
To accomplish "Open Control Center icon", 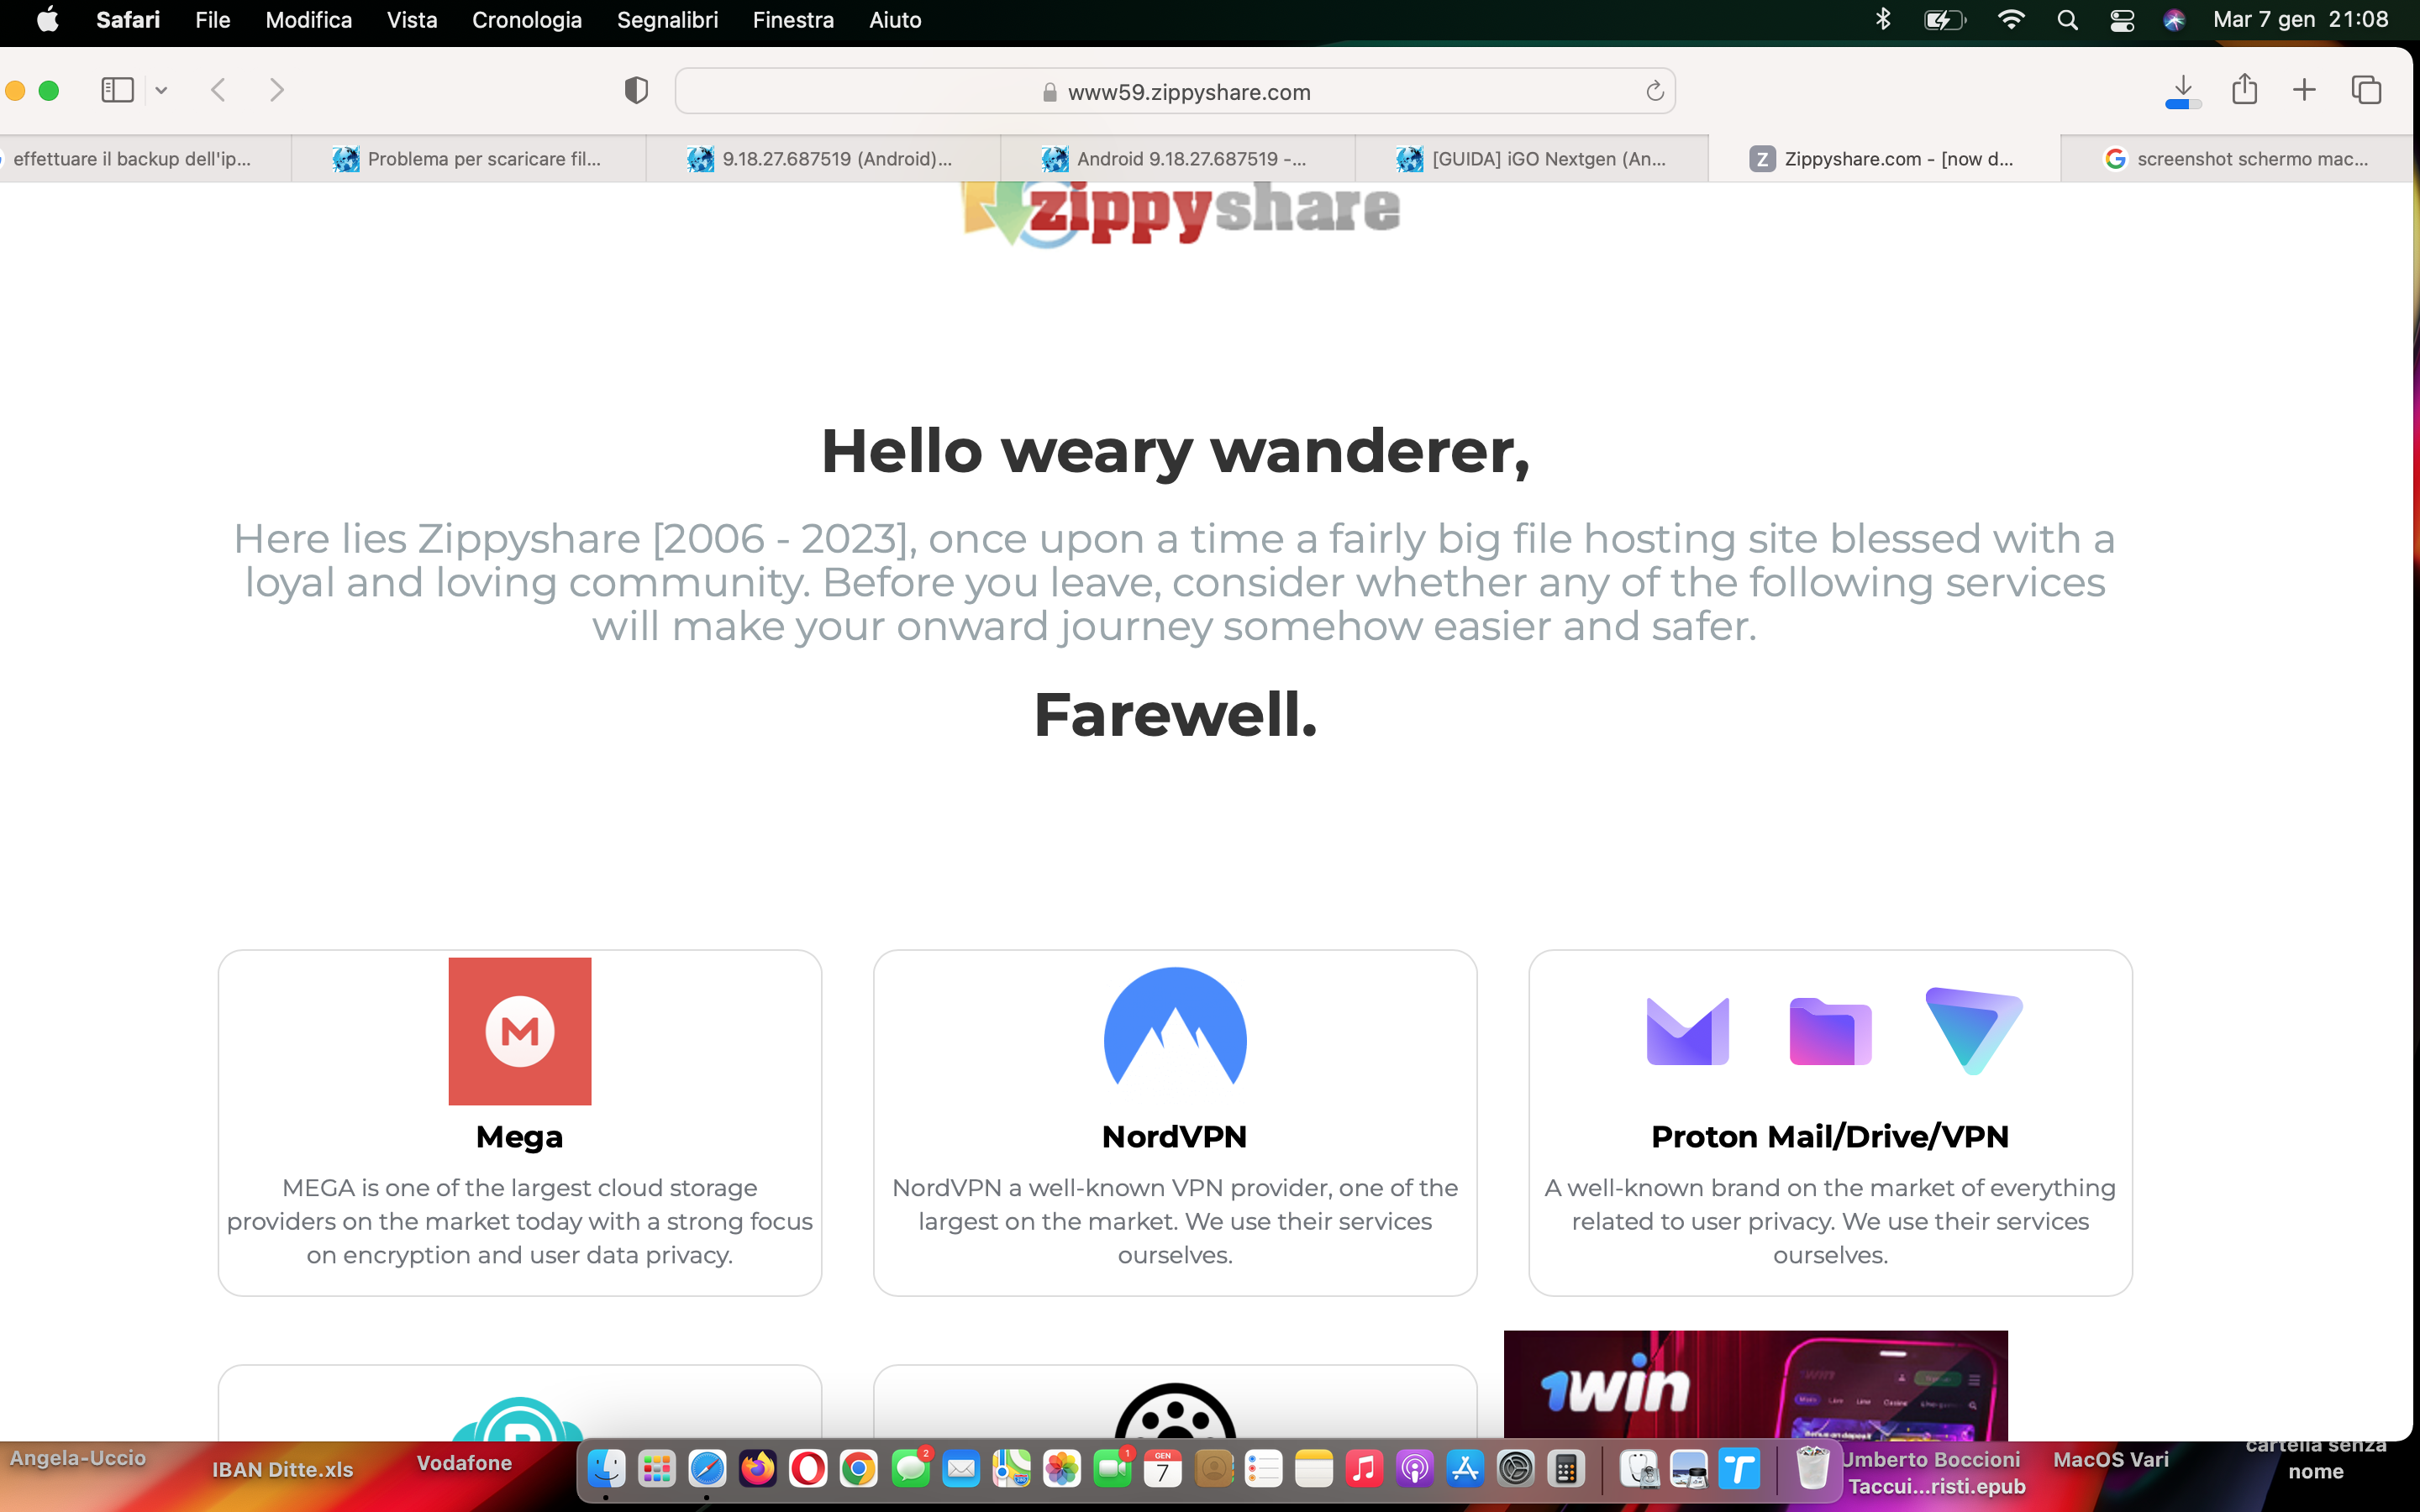I will 2122,20.
